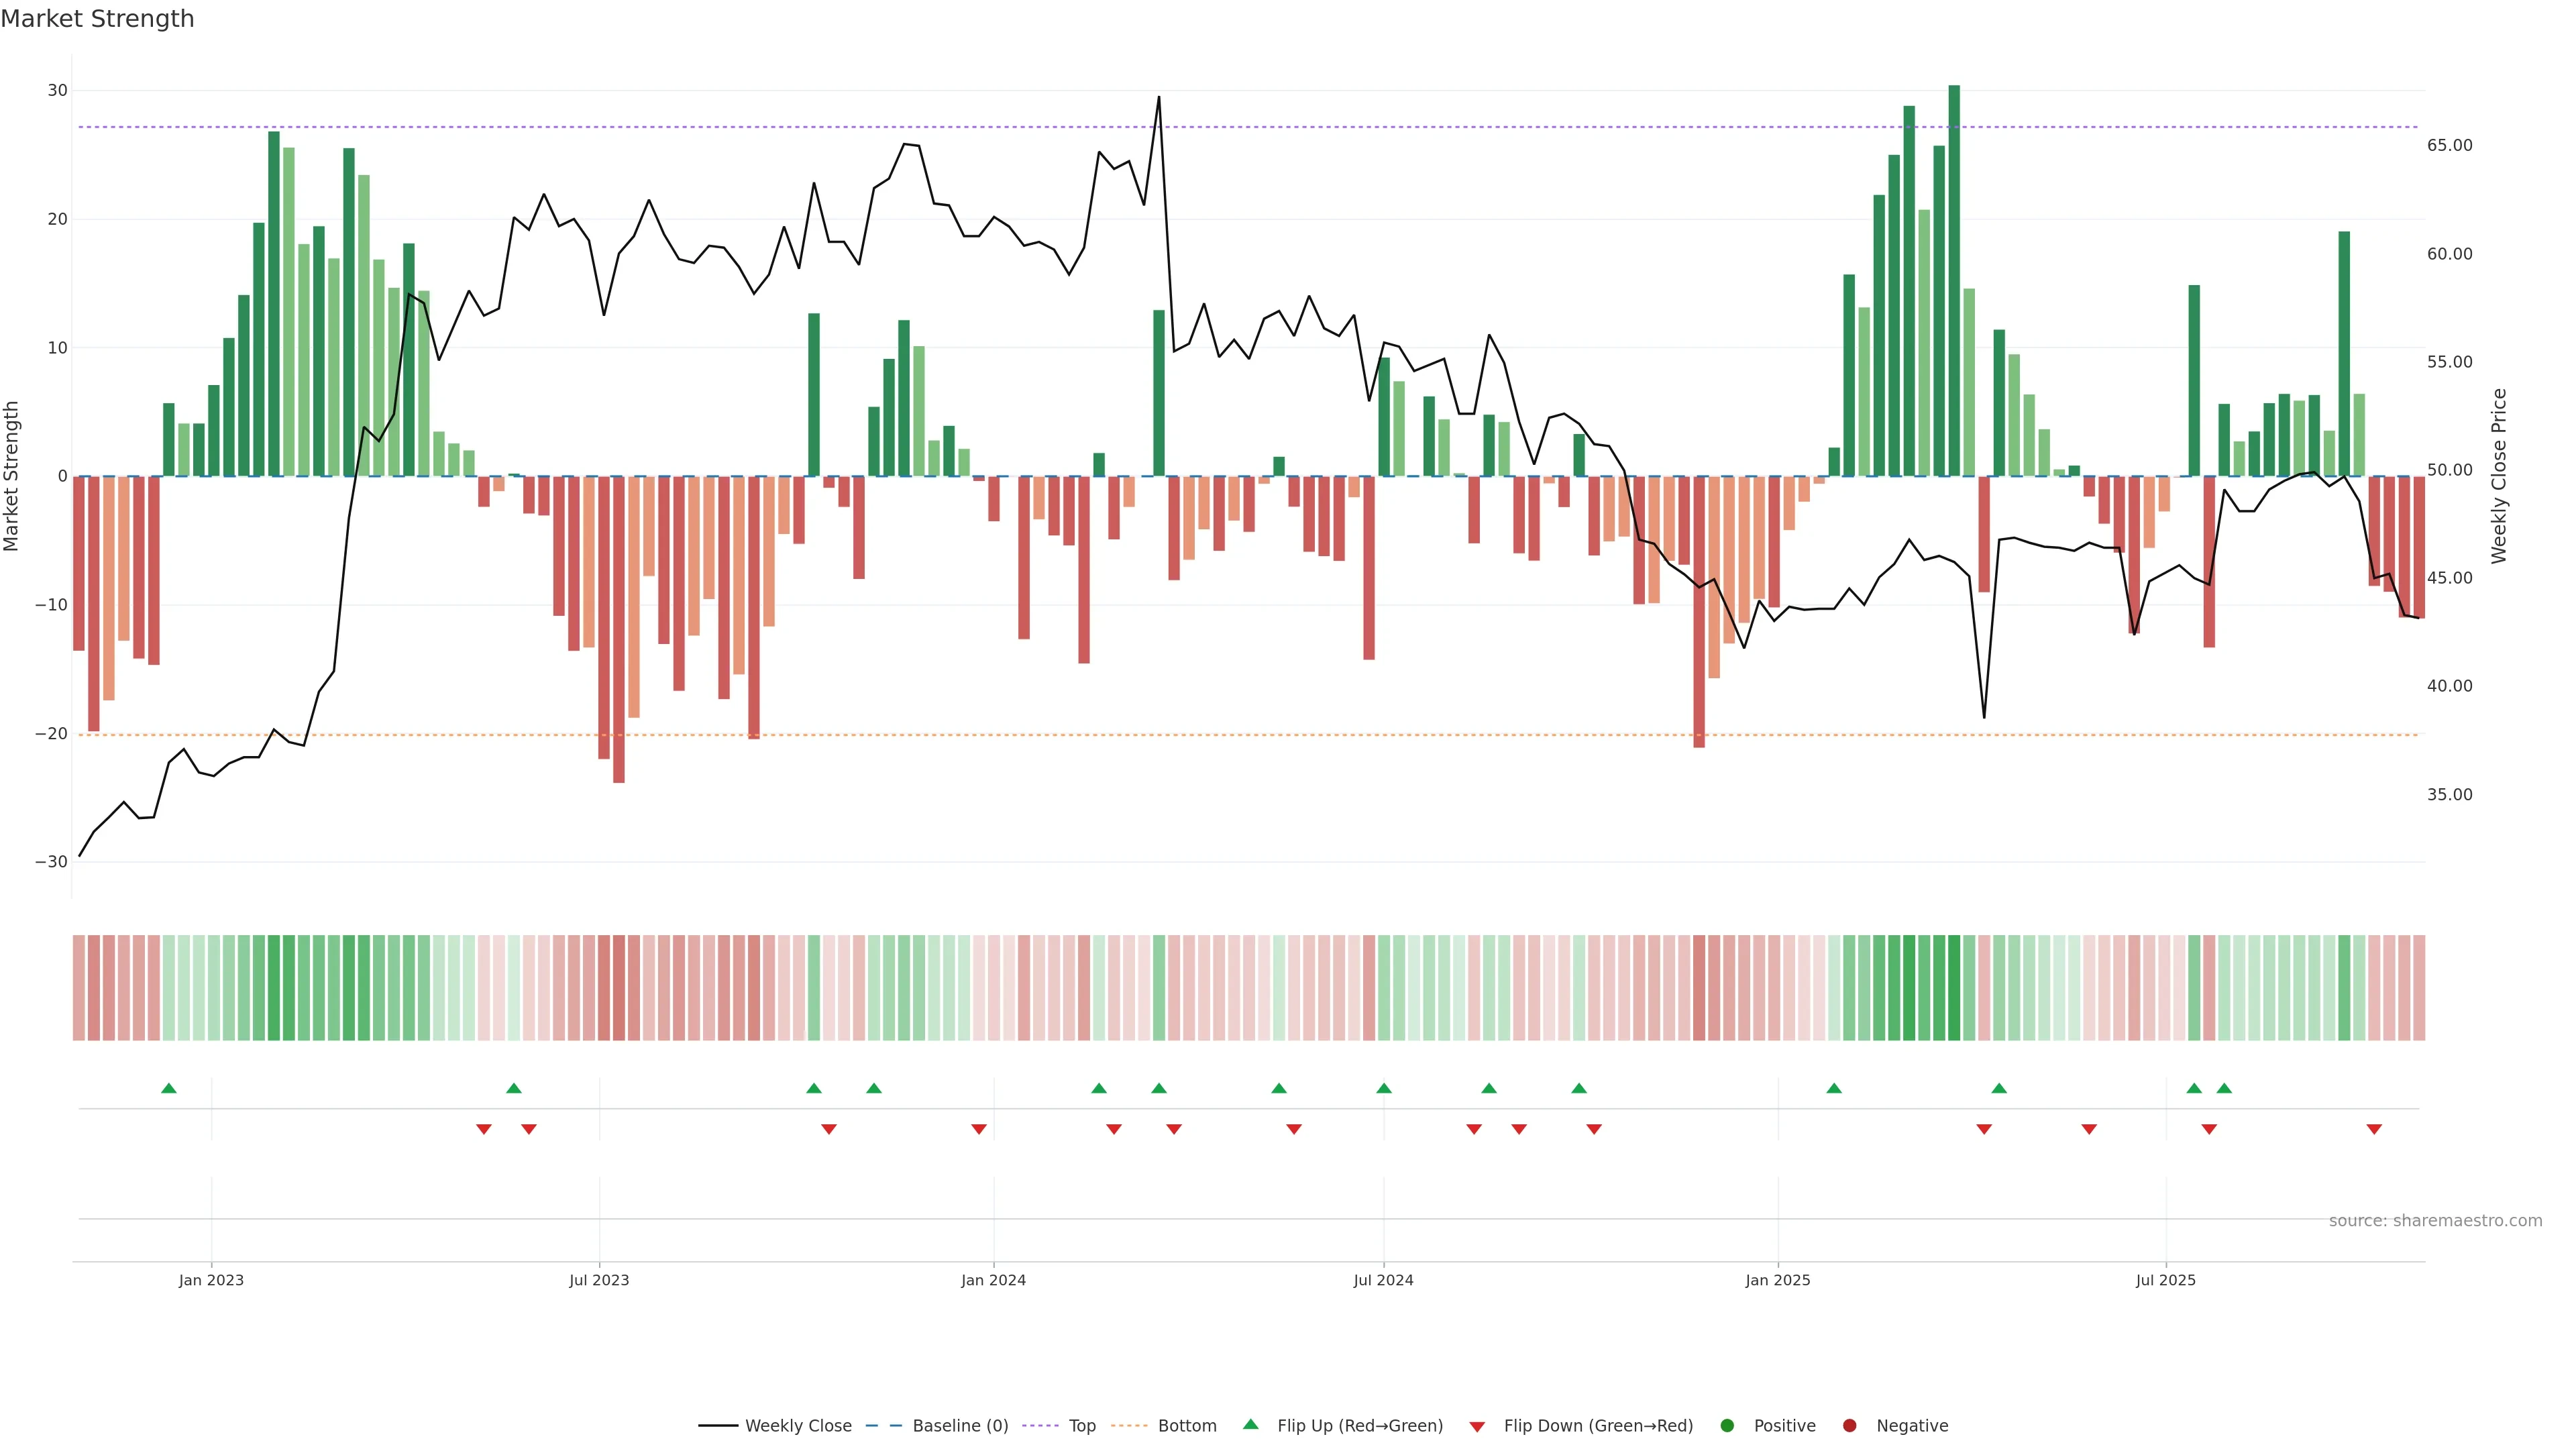Select the leftmost red flip-down triangle marker
Viewport: 2576px width, 1449px height.
click(484, 1129)
